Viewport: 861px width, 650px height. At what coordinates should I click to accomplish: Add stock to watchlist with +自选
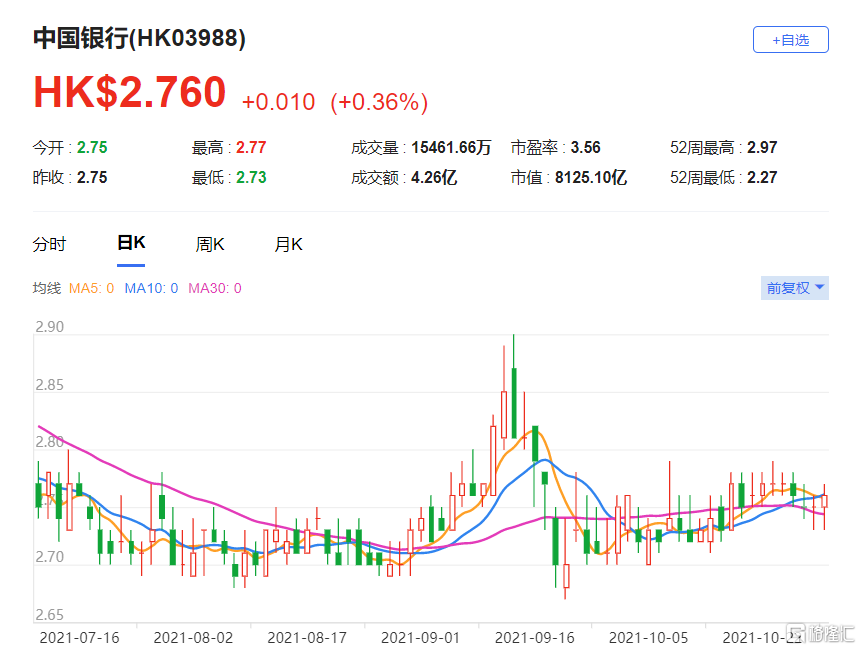pyautogui.click(x=790, y=40)
